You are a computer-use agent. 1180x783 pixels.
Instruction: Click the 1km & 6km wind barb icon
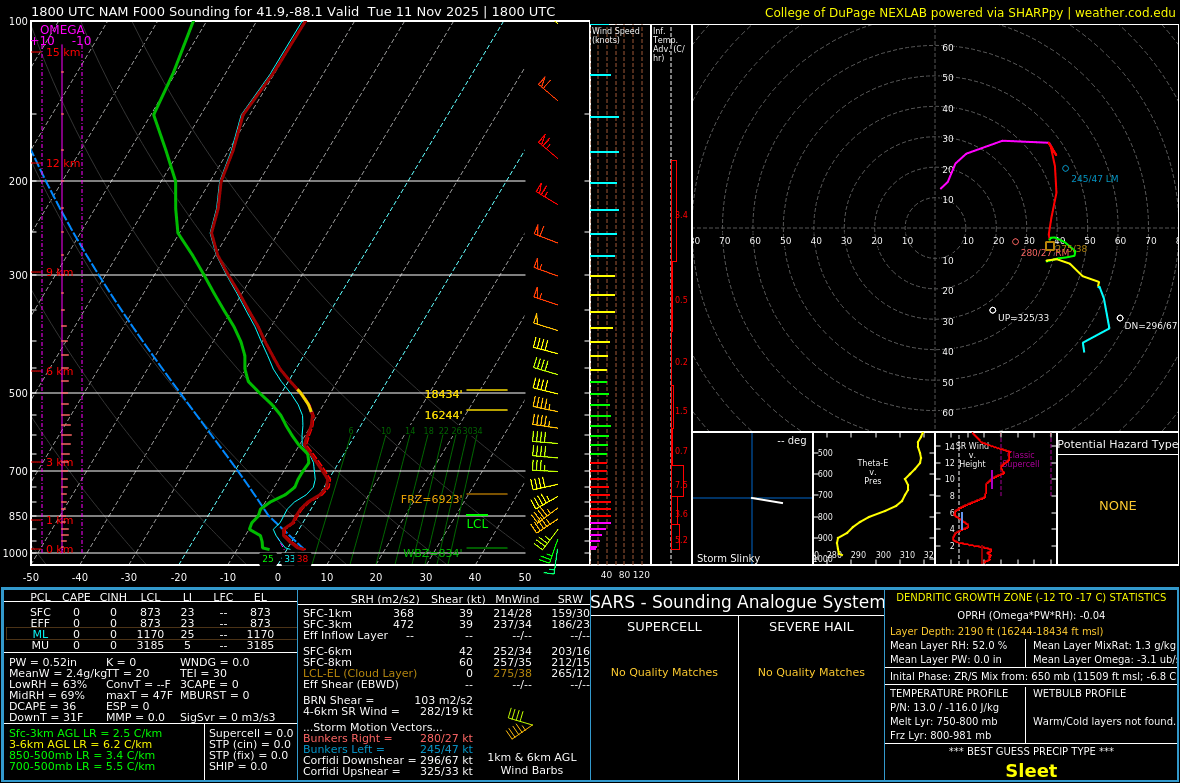pos(519,724)
